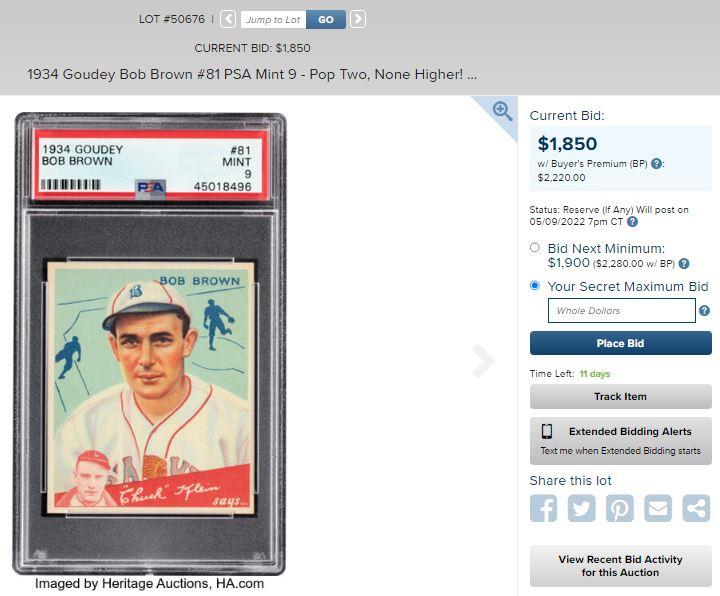
Task: Focus the Whole Dollars bid amount field
Action: (x=622, y=310)
